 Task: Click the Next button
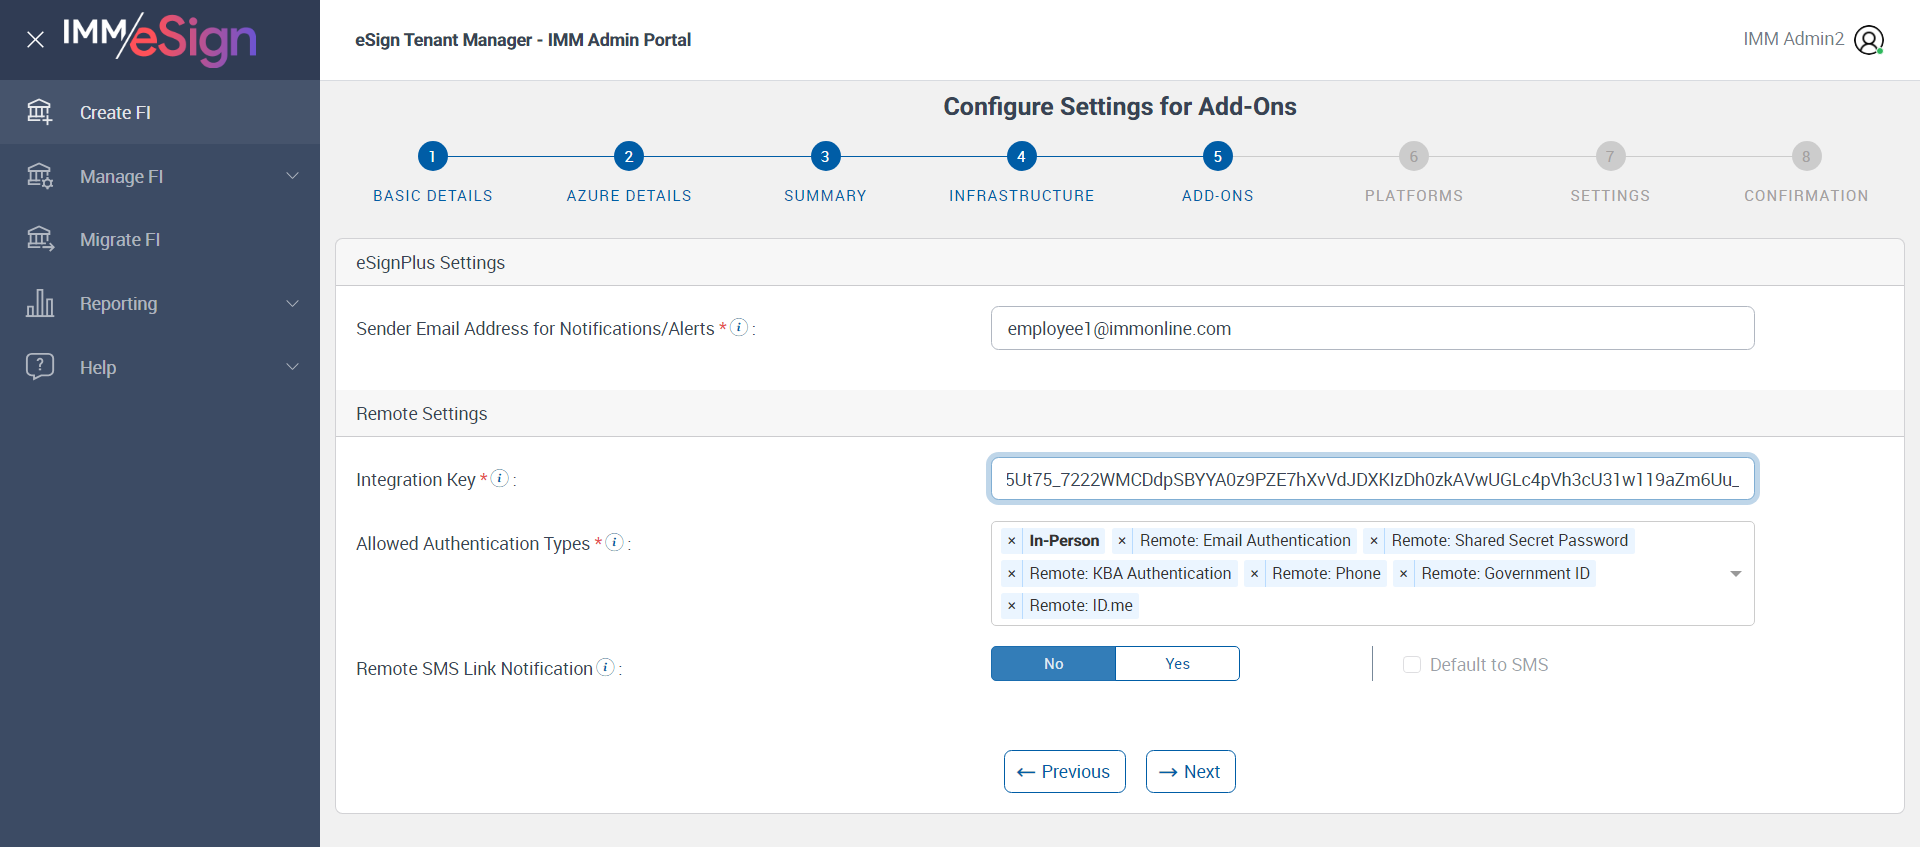[x=1190, y=772]
